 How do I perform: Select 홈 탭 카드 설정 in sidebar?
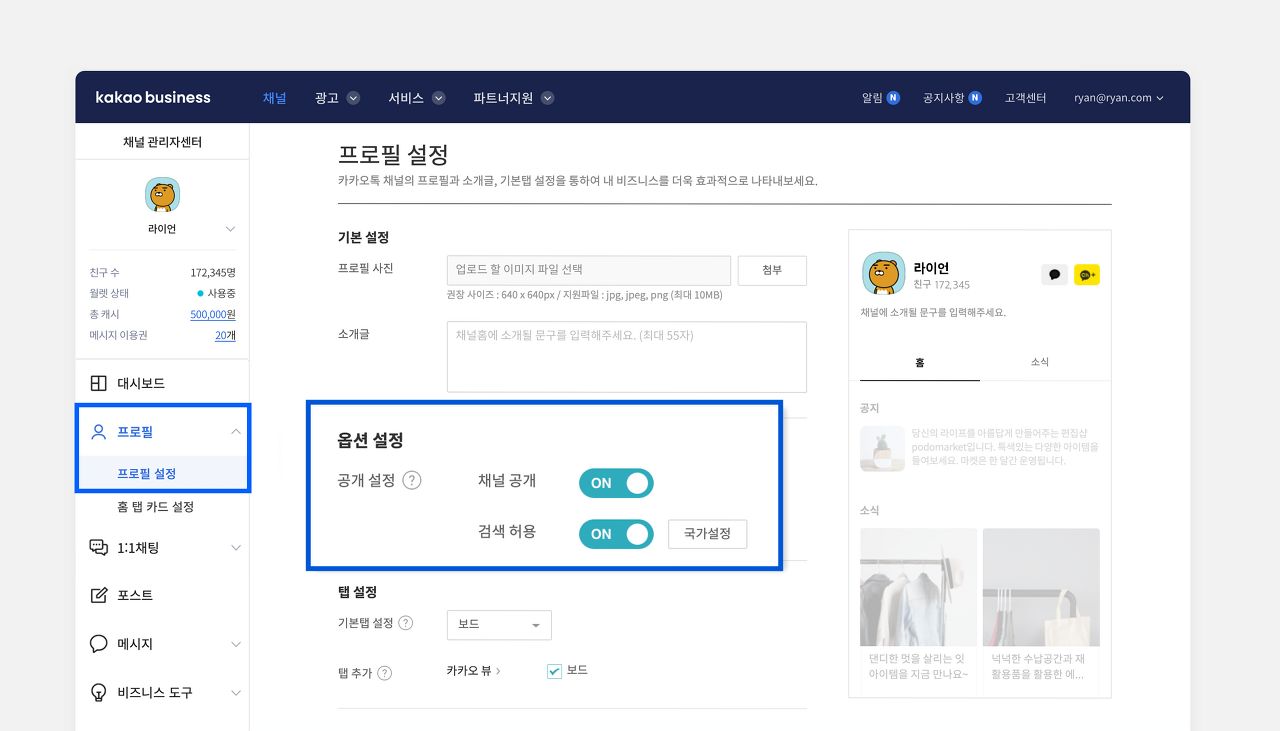(x=155, y=507)
